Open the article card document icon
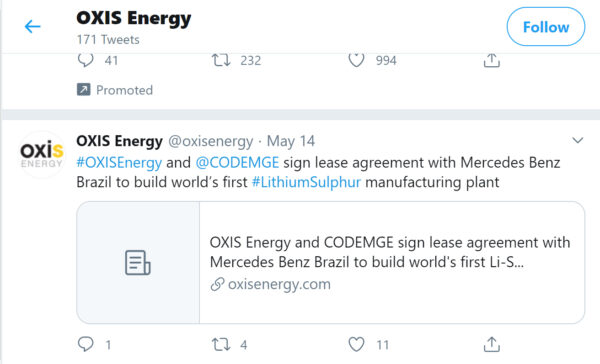The width and height of the screenshot is (600, 364). (138, 263)
